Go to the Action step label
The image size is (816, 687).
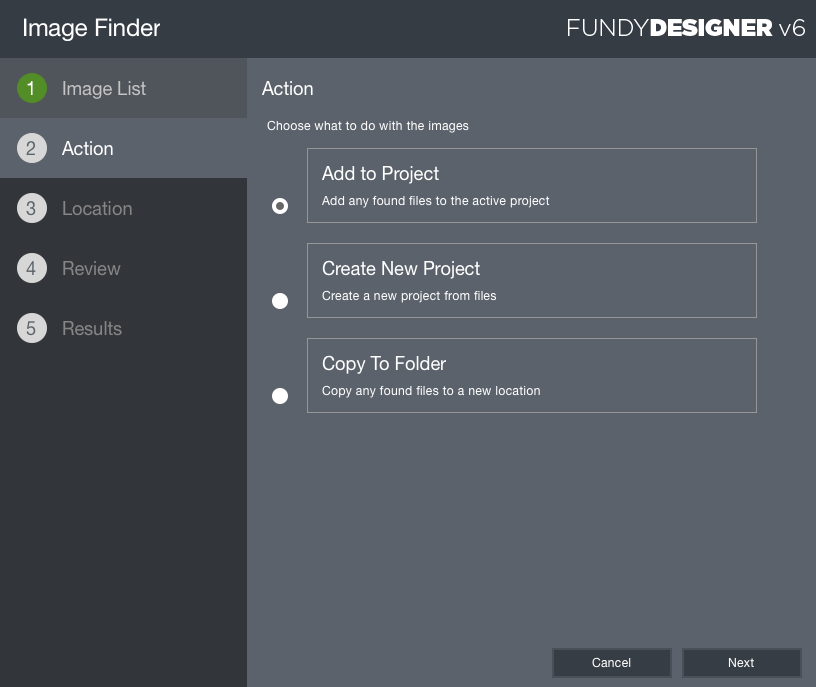click(87, 148)
